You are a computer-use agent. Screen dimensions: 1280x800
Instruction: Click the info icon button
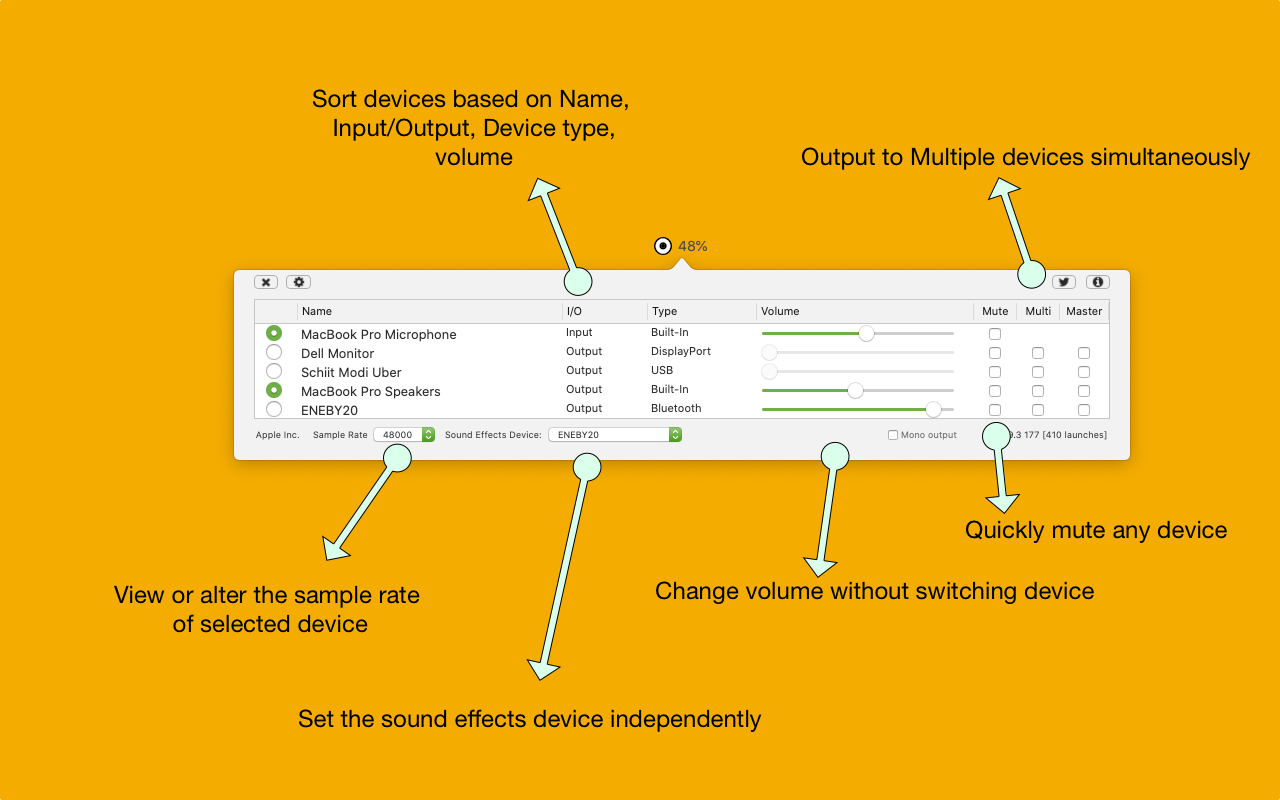(1097, 283)
